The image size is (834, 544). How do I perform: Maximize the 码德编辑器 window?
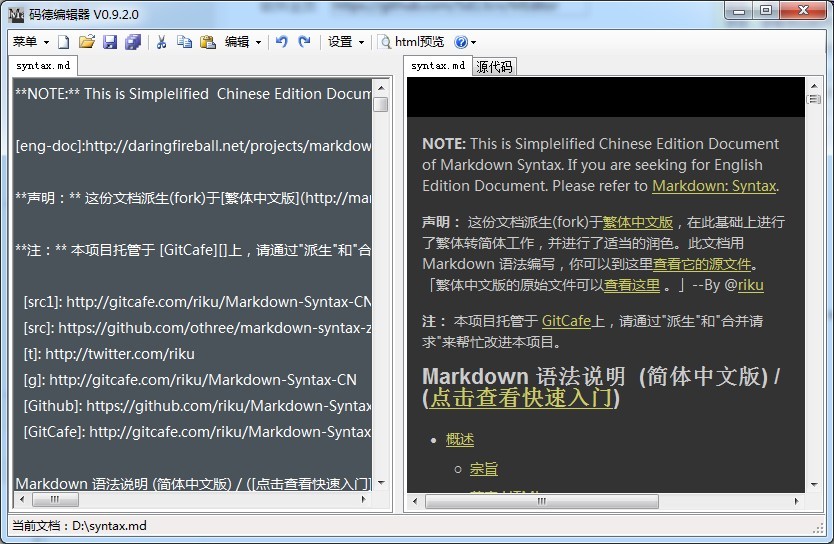766,11
